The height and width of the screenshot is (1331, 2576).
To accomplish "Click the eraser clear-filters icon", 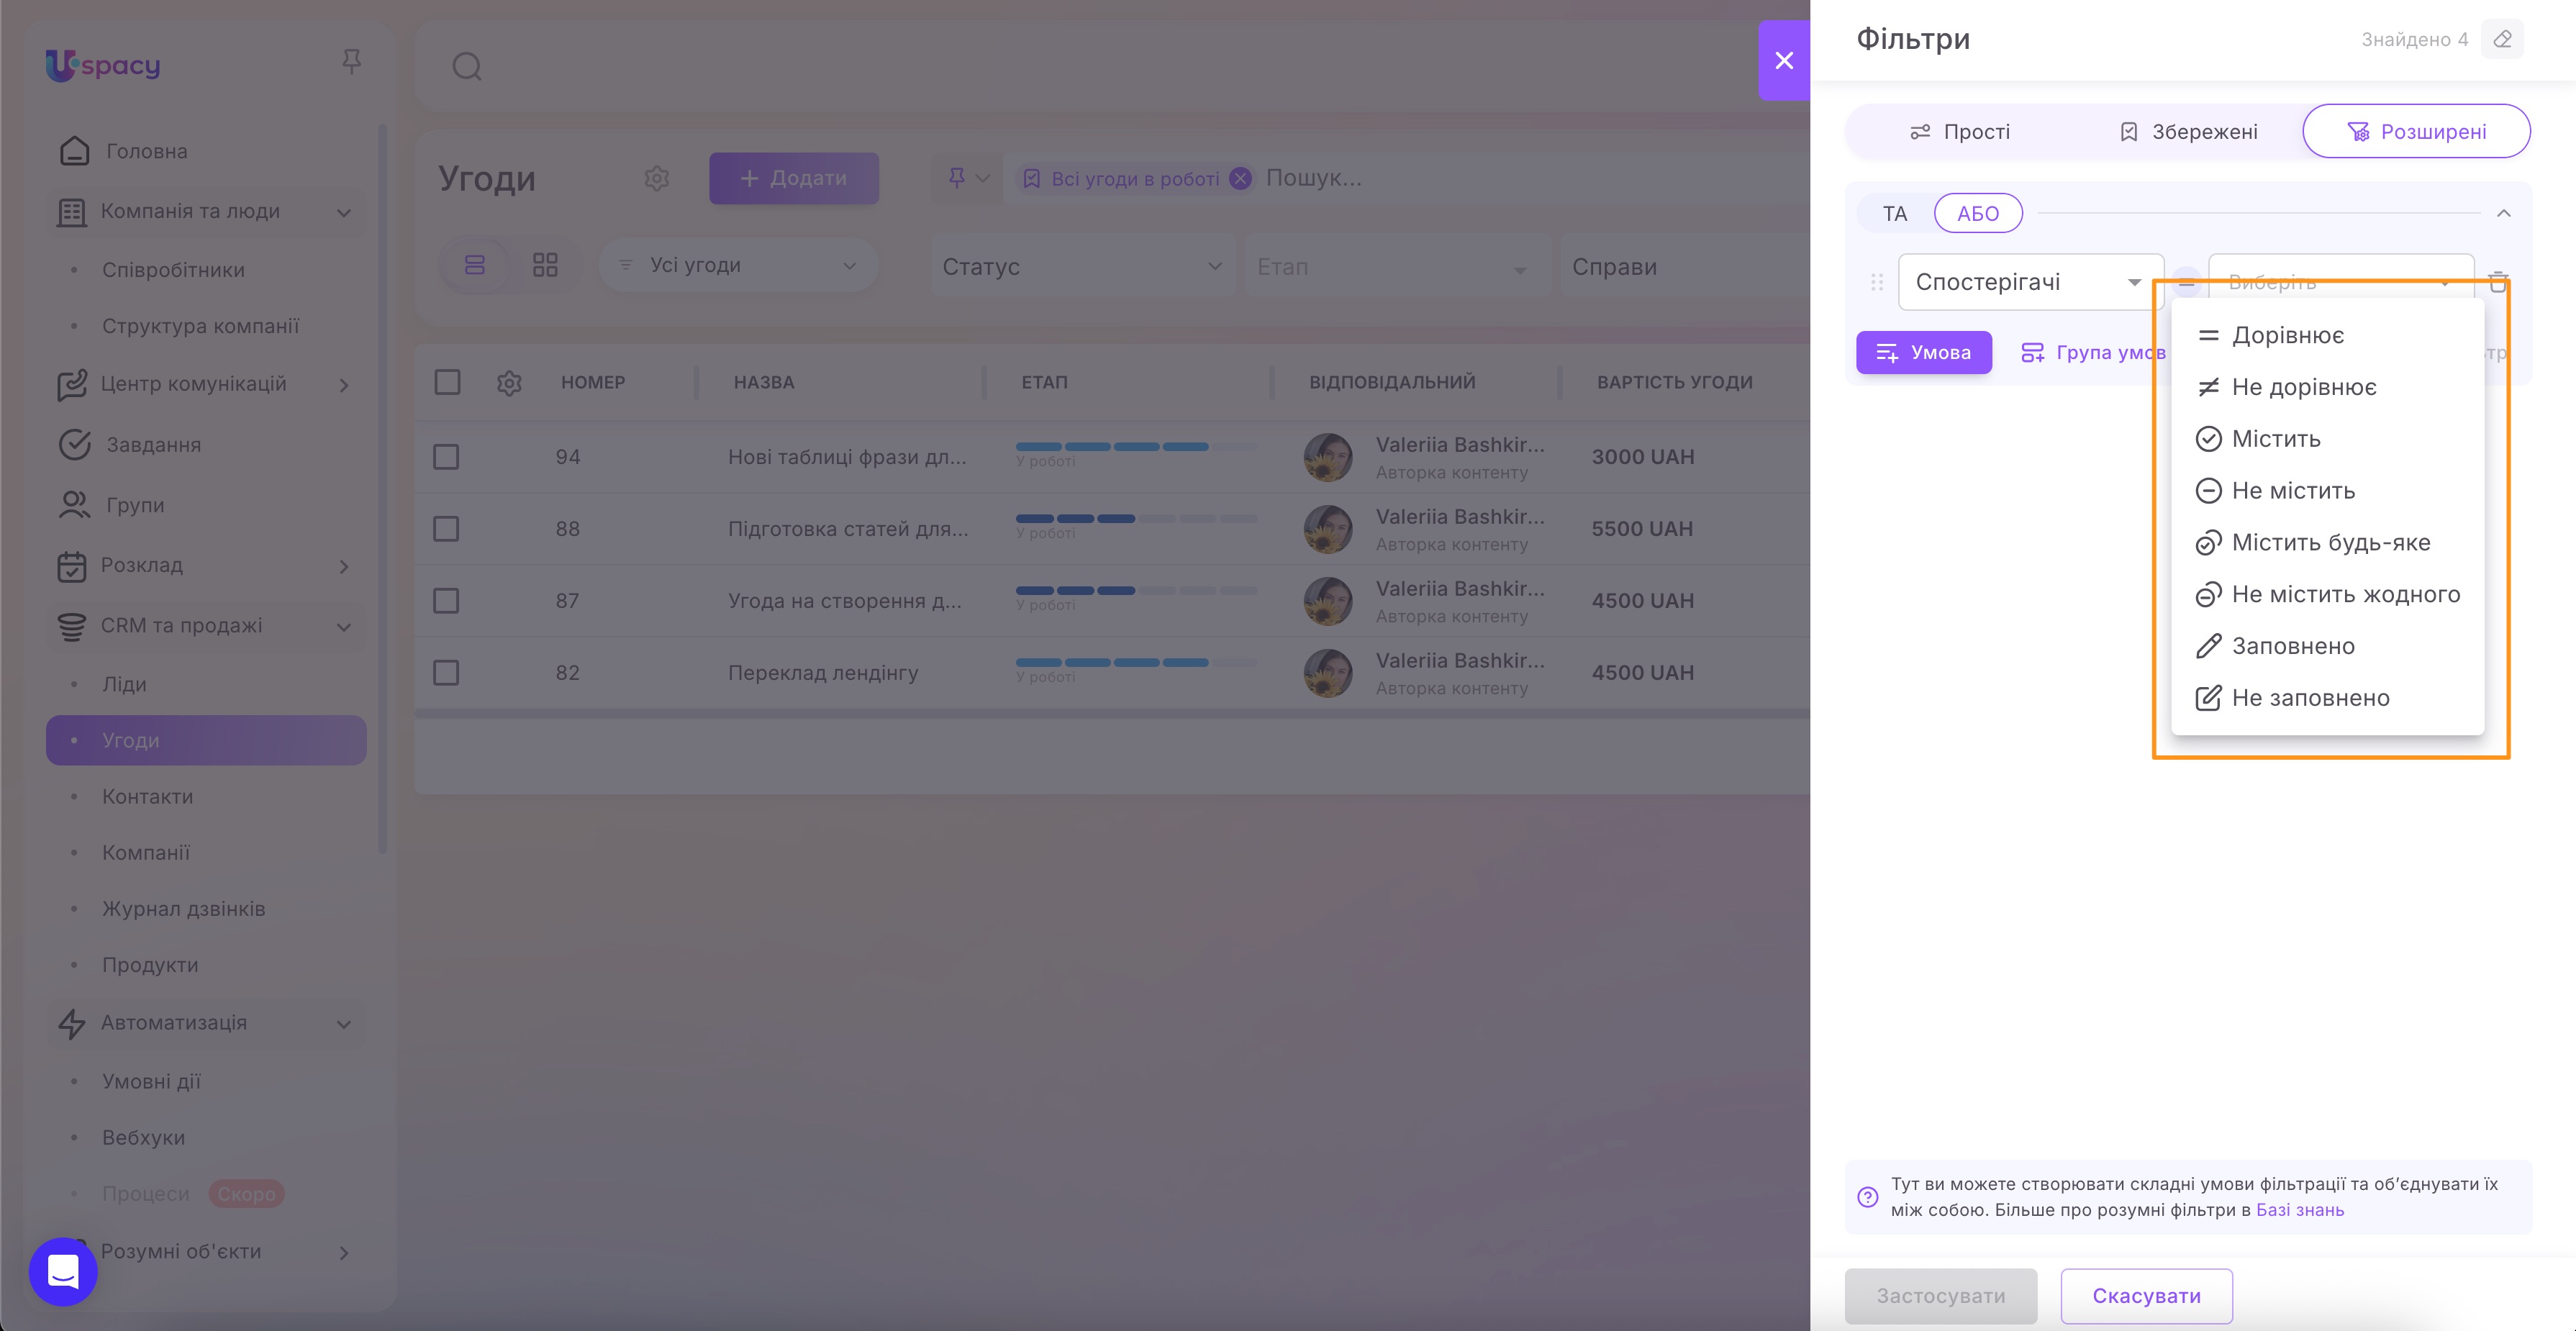I will [2502, 40].
